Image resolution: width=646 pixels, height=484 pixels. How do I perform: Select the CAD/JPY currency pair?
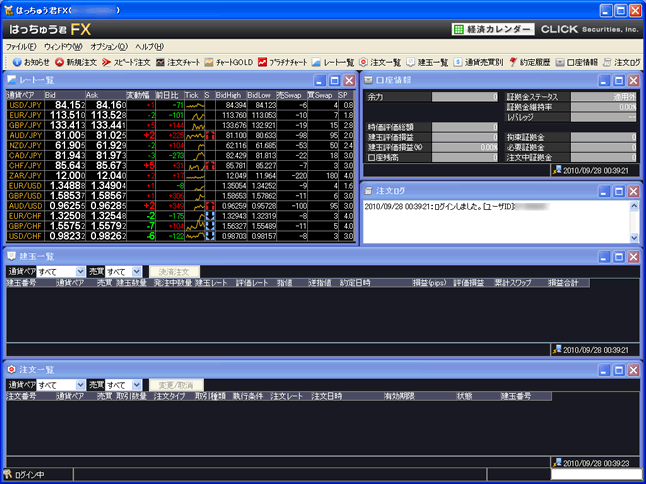(x=25, y=155)
